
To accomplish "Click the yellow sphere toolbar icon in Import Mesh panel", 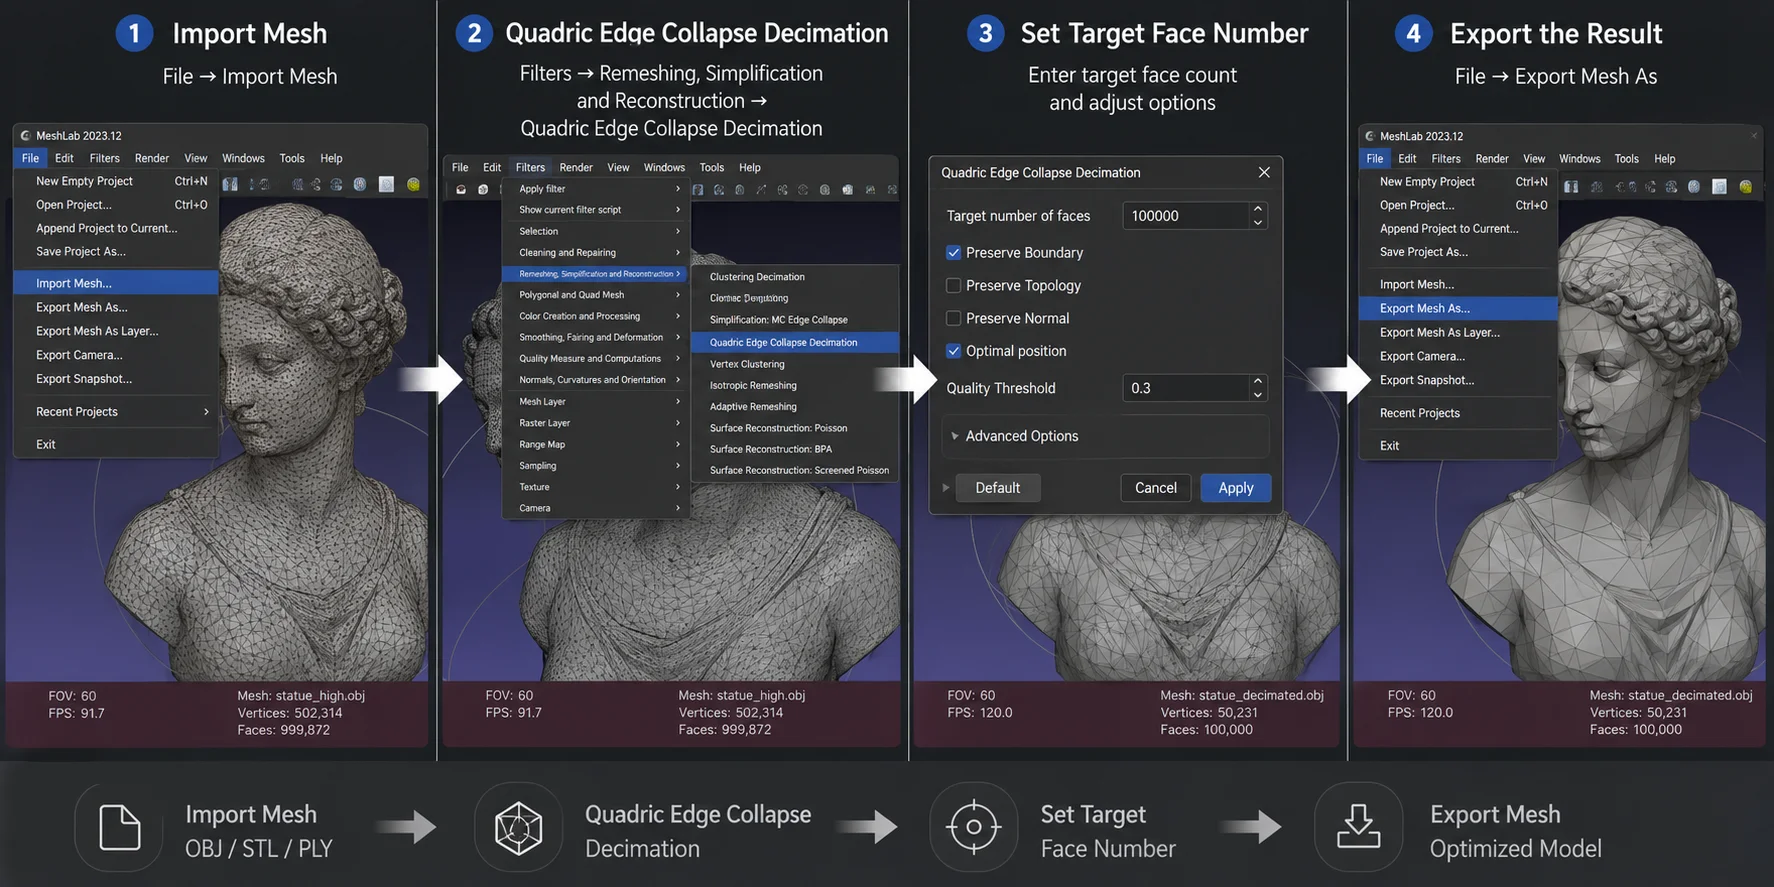I will (x=413, y=184).
